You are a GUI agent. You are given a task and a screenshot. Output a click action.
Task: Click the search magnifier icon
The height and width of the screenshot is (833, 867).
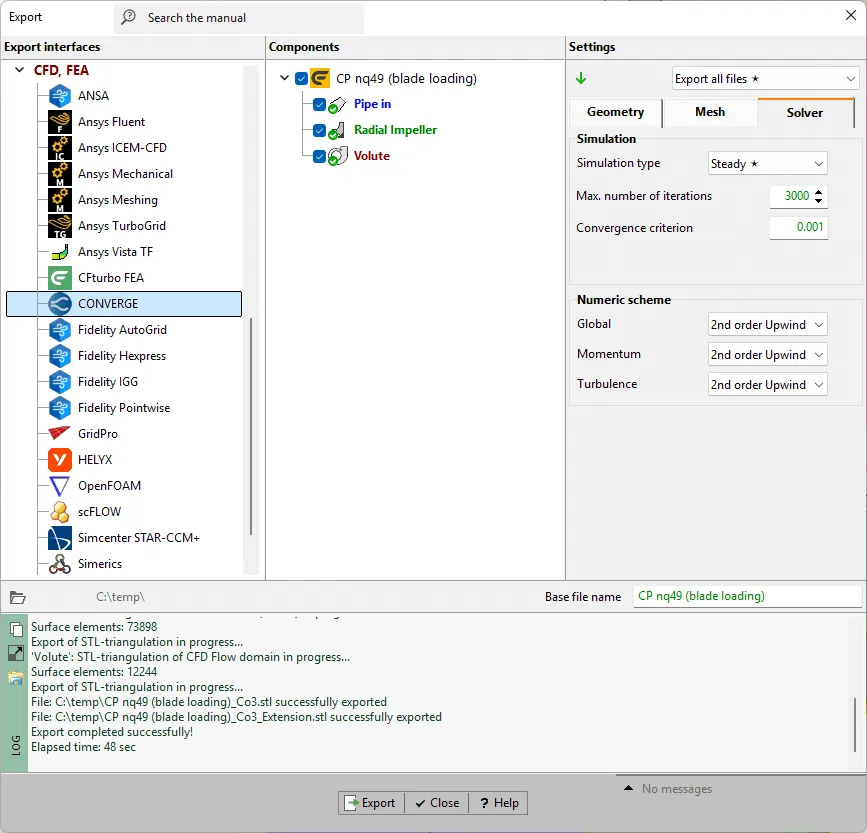click(128, 17)
